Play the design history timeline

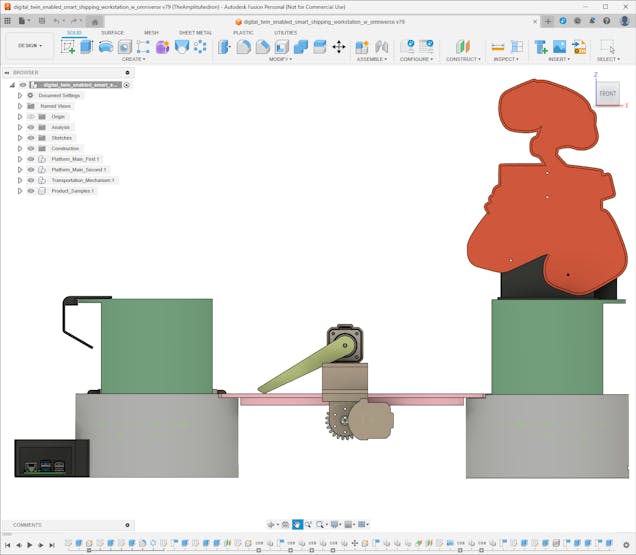(29, 545)
